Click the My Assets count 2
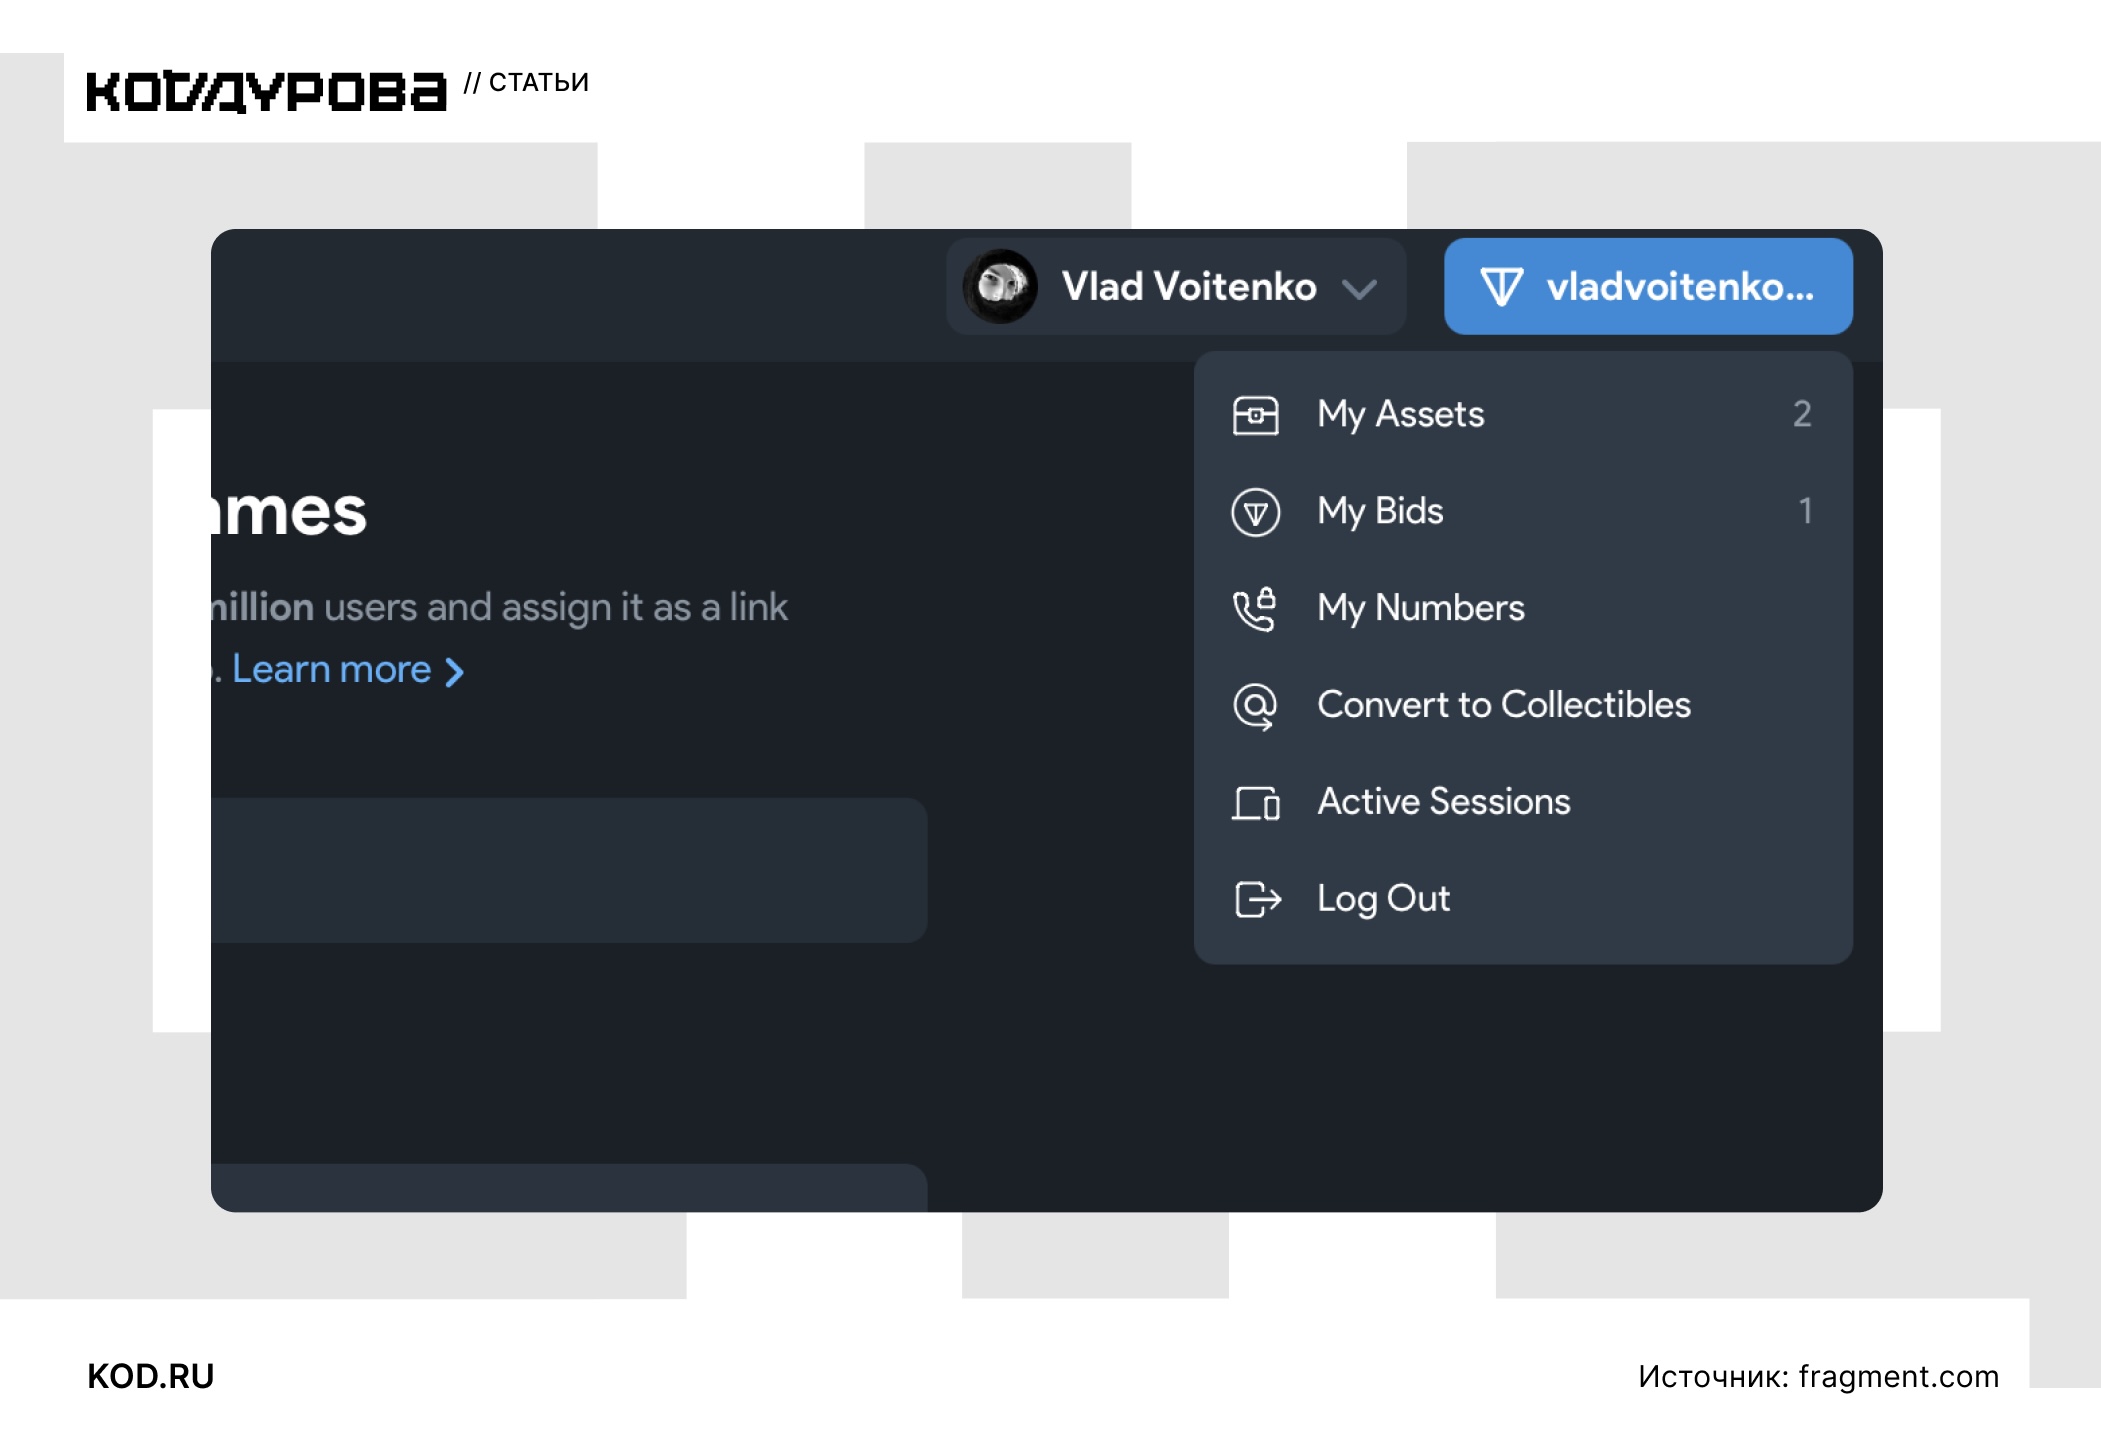2101x1439 pixels. coord(1802,414)
